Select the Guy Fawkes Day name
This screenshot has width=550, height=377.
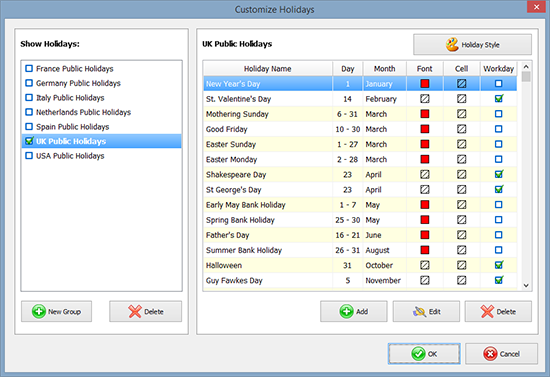[x=234, y=280]
